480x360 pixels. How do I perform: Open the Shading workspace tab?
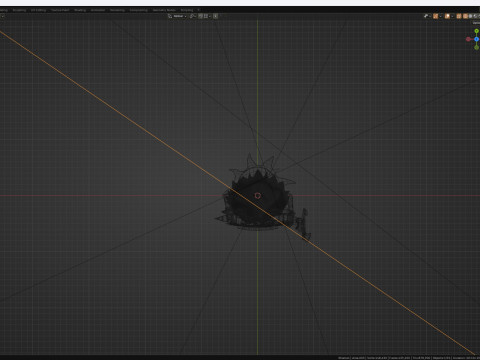[x=80, y=10]
